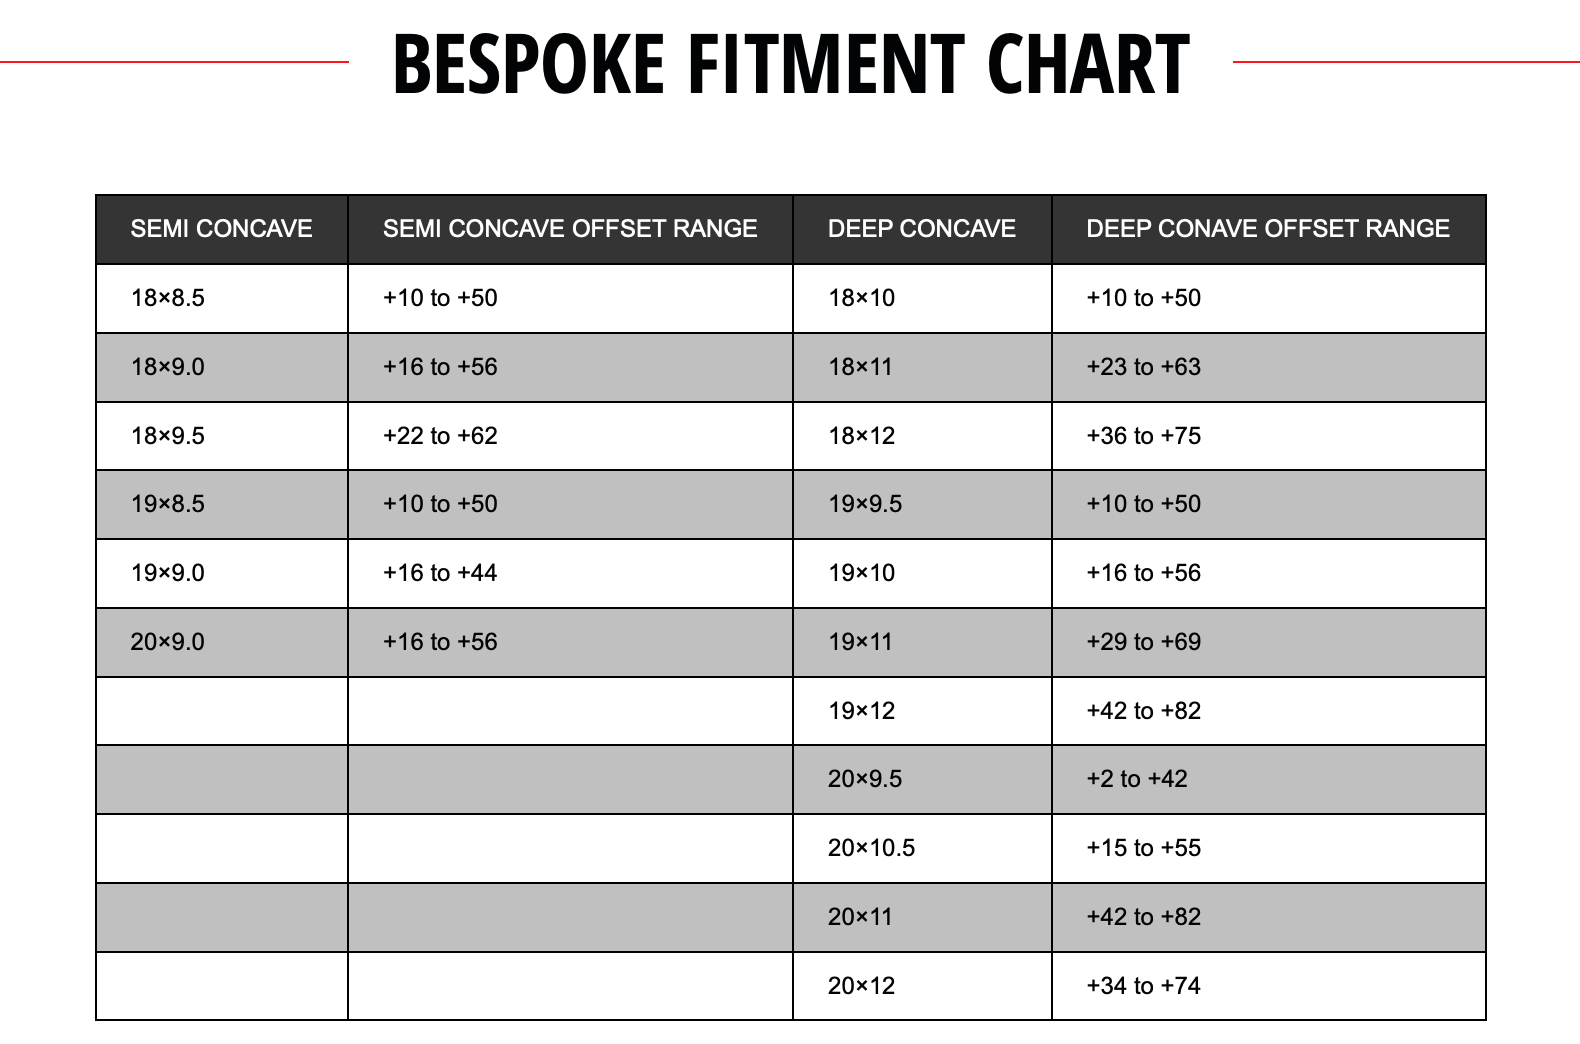Select the 19×12 deep concave cell
The width and height of the screenshot is (1580, 1044).
pos(861,711)
